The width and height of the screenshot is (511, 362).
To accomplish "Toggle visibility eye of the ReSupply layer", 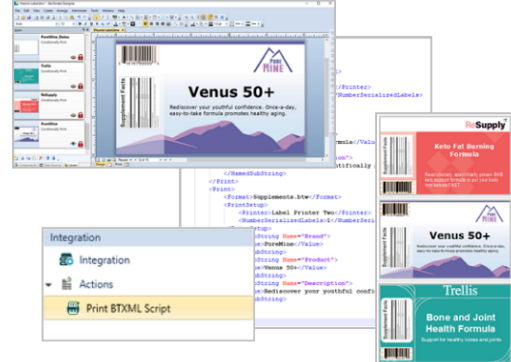I will (73, 115).
